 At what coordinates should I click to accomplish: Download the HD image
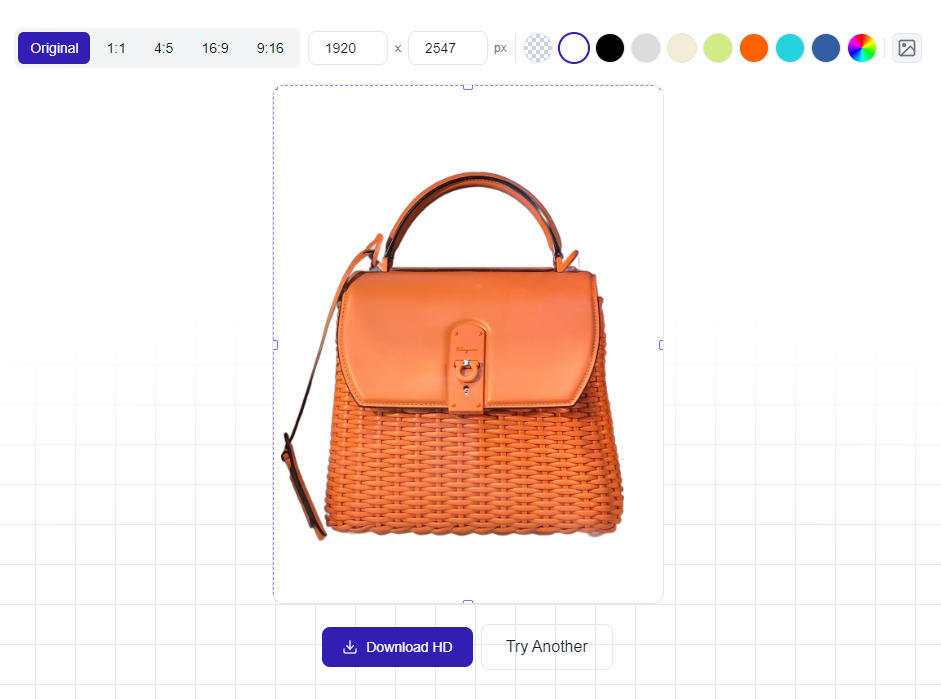pos(397,647)
